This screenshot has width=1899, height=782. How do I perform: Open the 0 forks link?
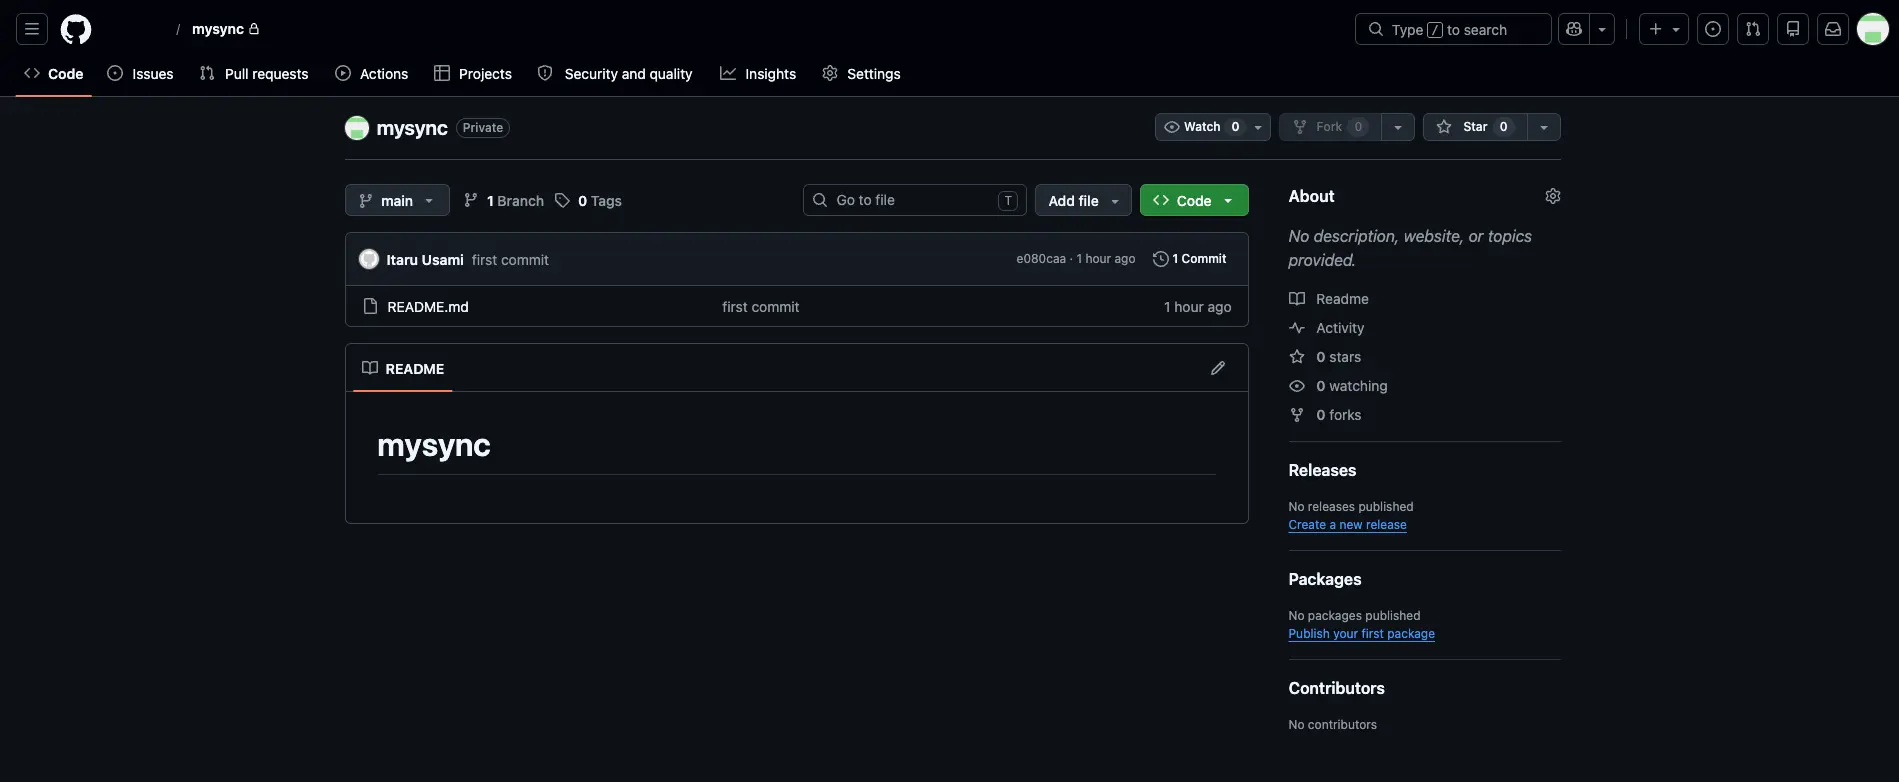(x=1325, y=415)
